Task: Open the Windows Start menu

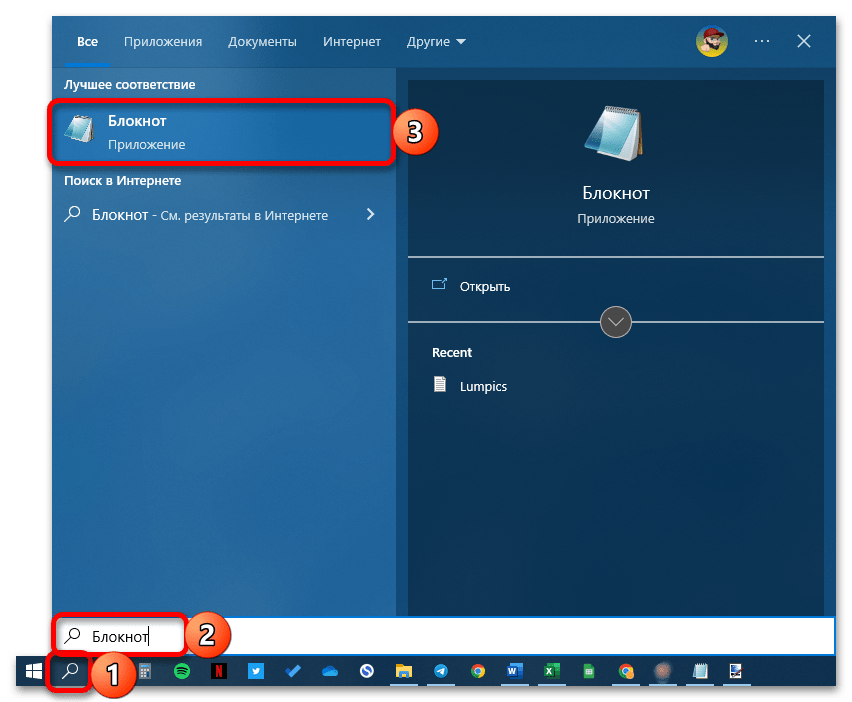Action: coord(32,672)
